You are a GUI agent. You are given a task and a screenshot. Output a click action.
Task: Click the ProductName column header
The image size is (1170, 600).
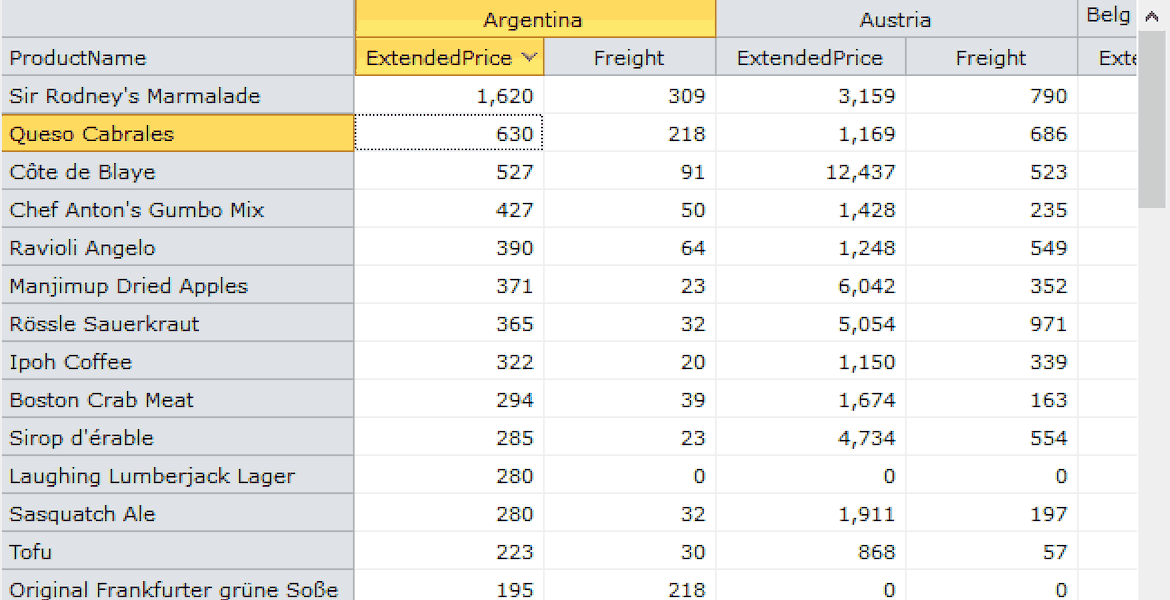(x=178, y=57)
